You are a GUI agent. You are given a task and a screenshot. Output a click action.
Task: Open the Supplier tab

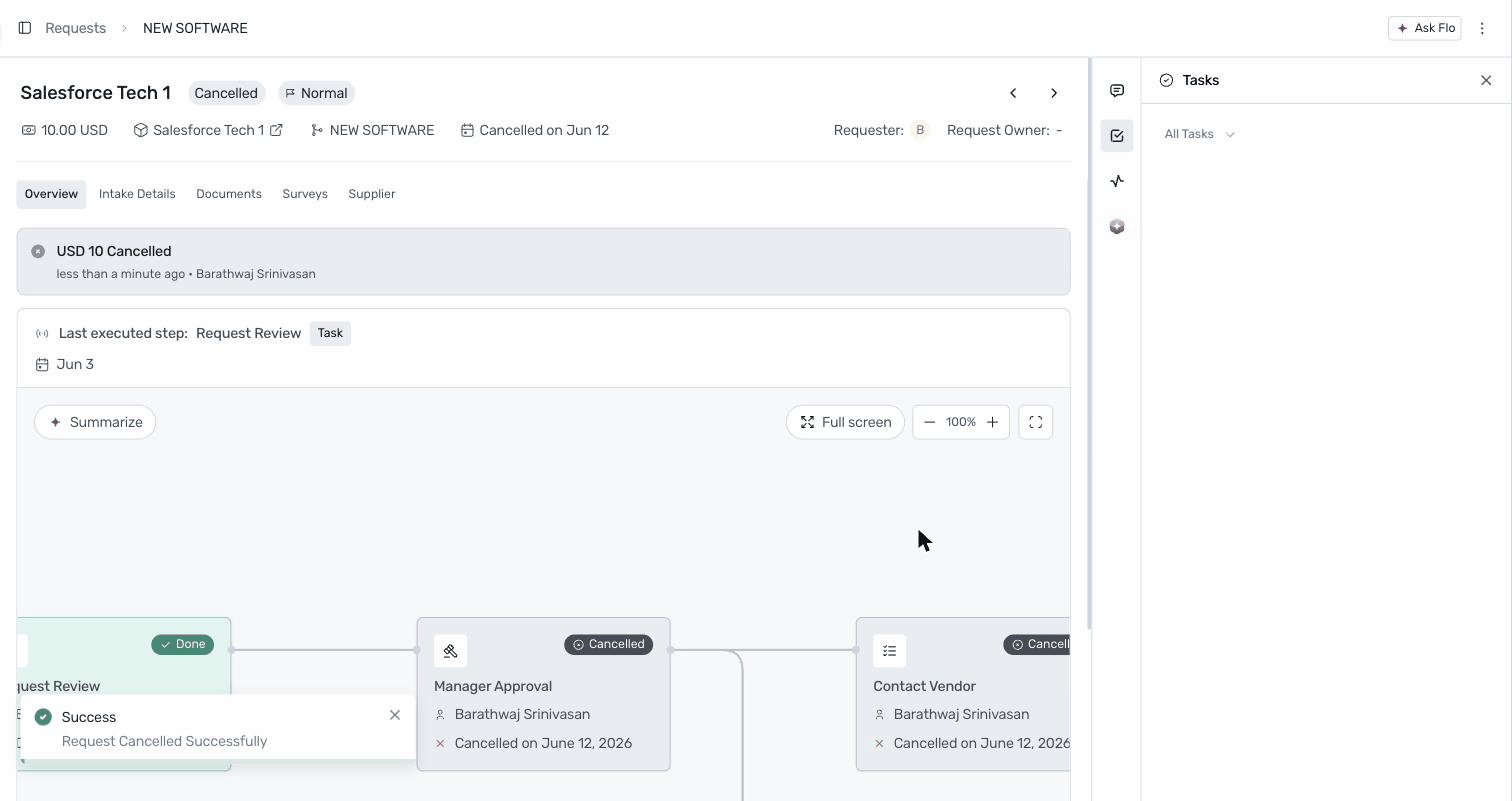pos(372,194)
